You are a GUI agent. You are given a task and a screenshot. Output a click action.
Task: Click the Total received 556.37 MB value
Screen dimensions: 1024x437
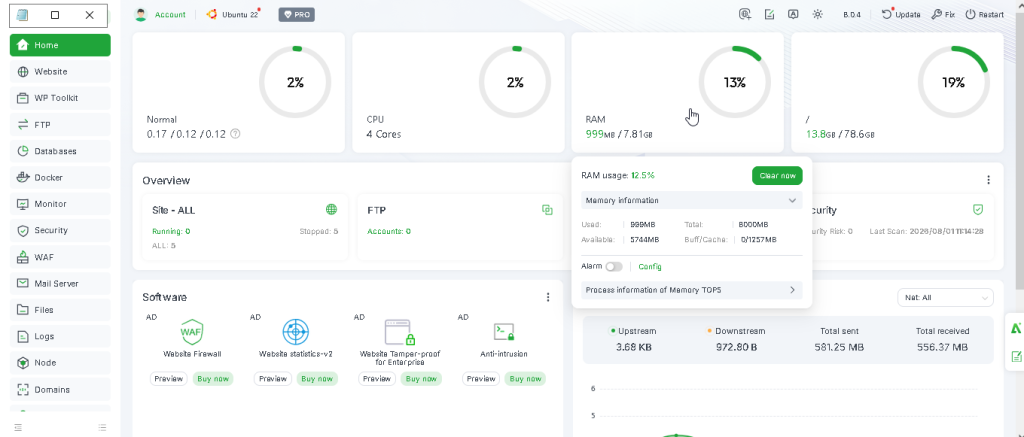[x=942, y=348]
